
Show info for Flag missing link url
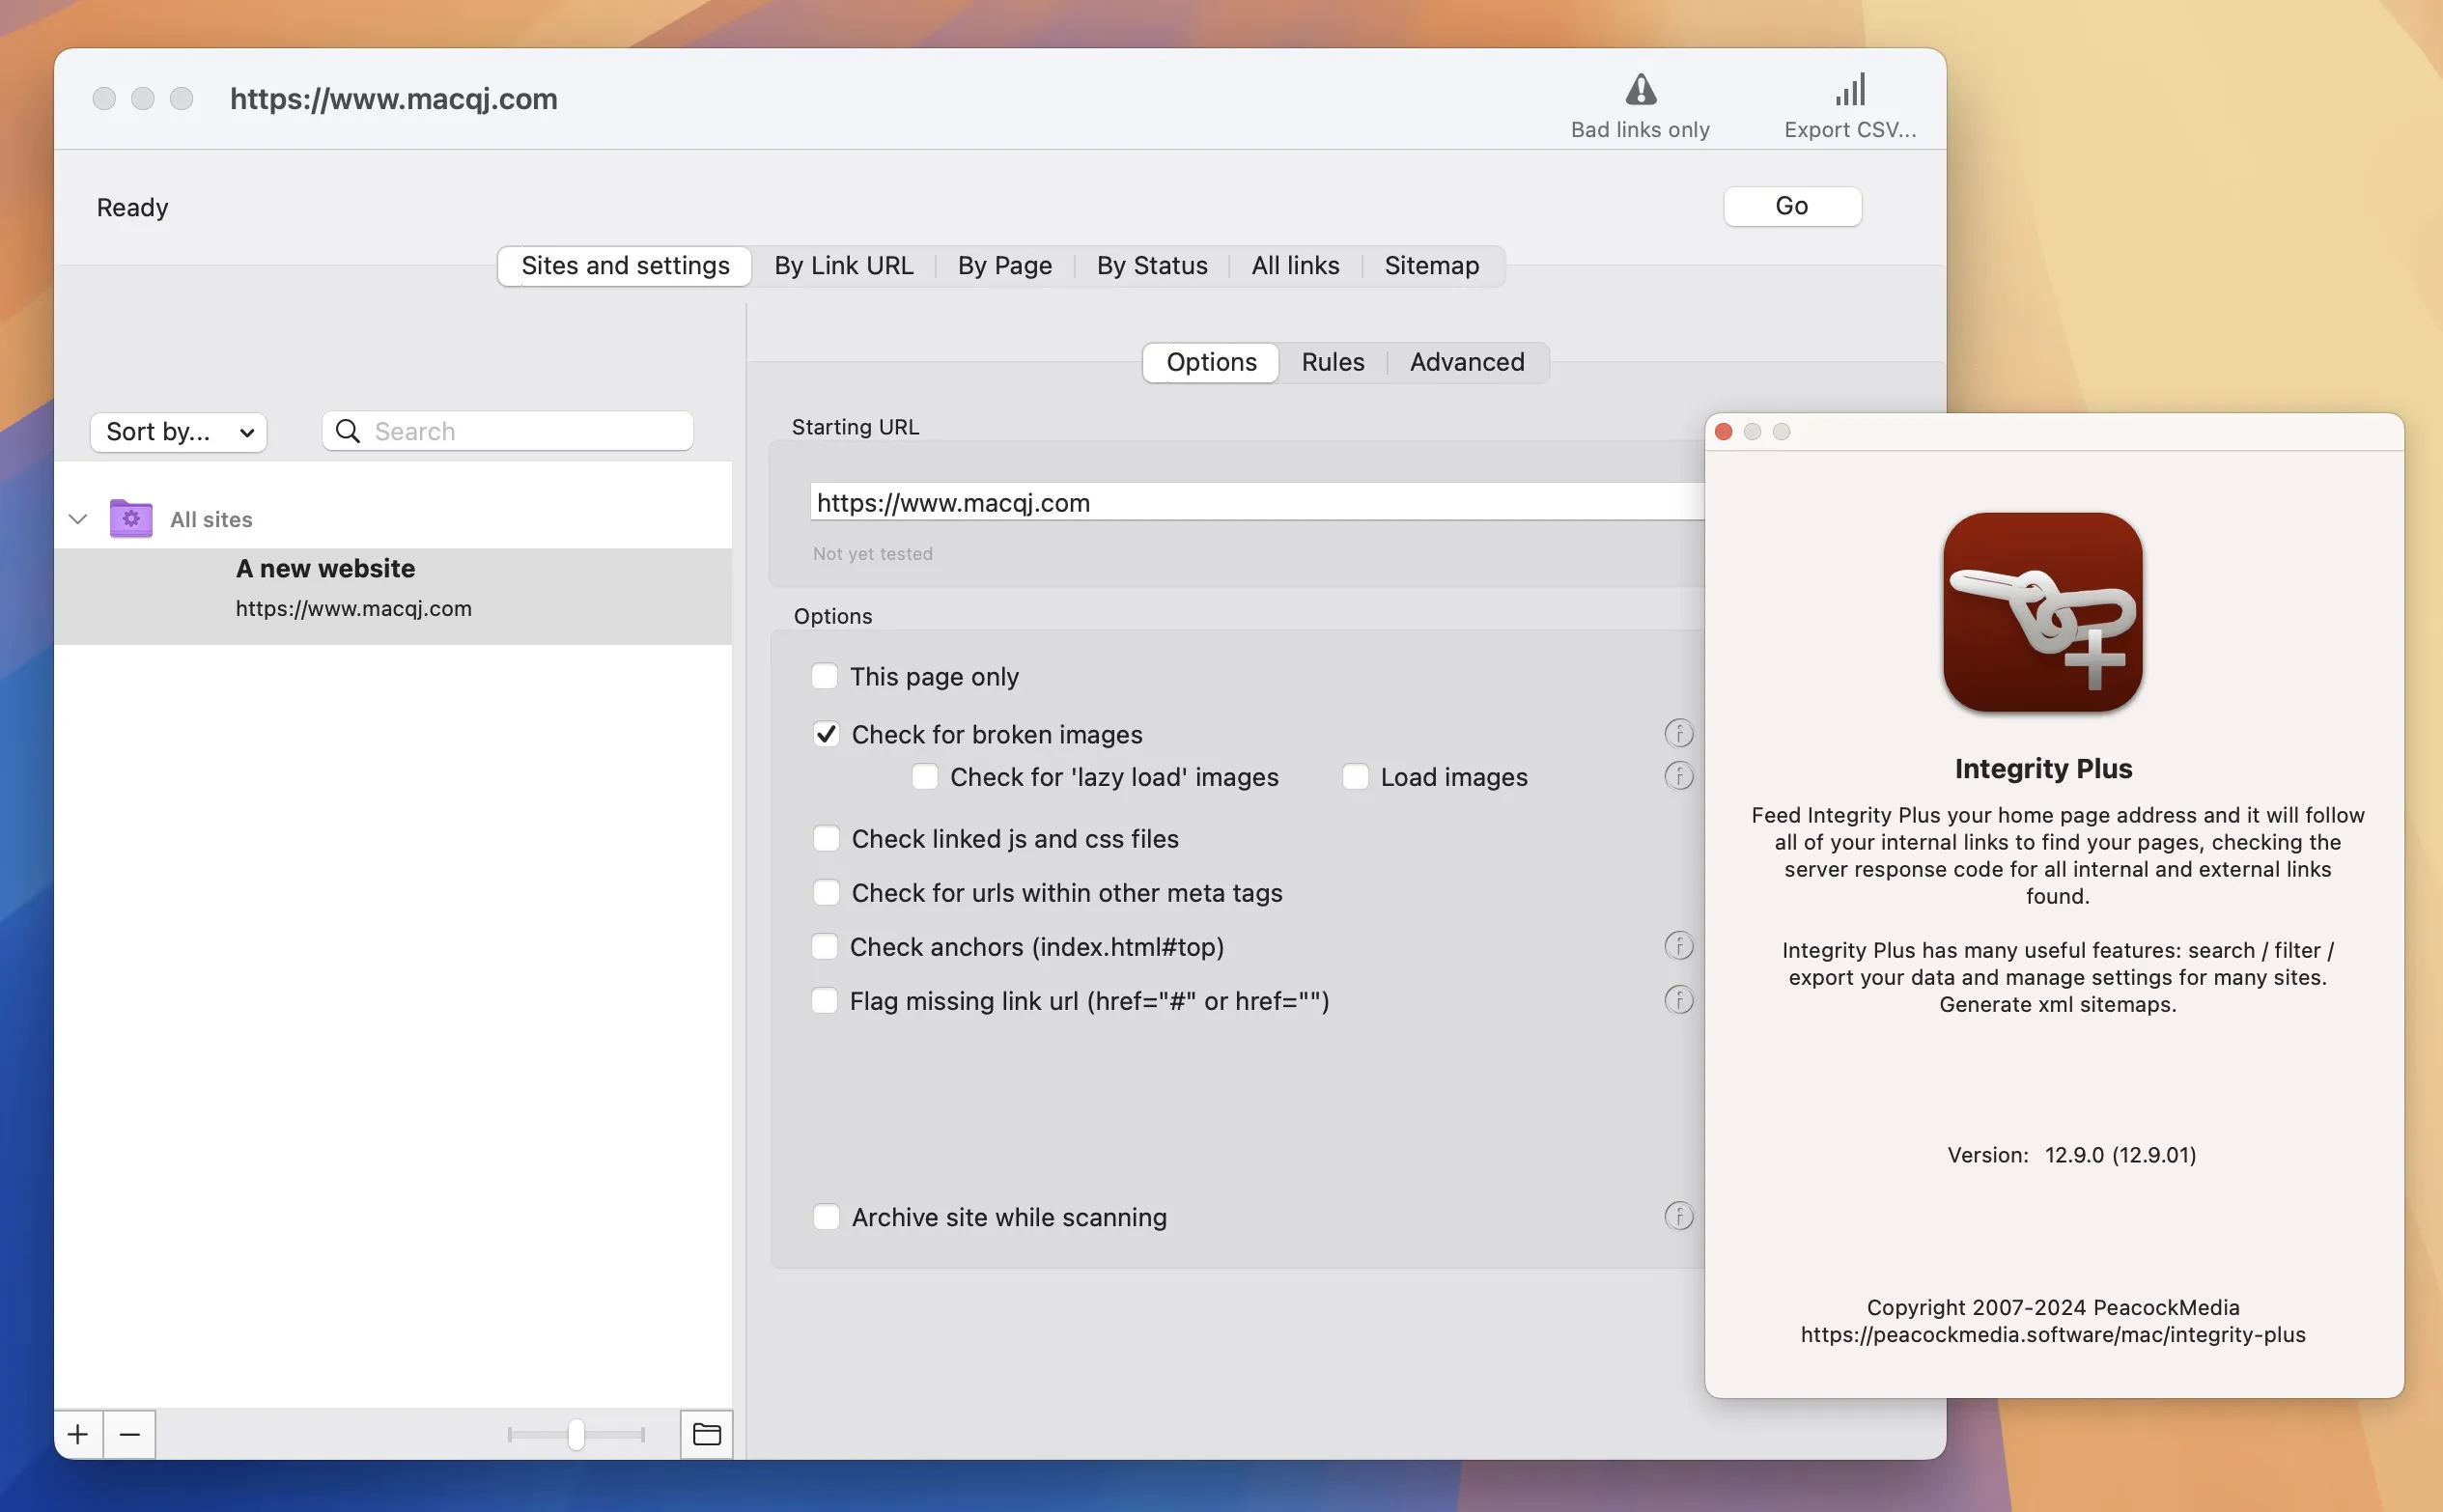pos(1678,1000)
